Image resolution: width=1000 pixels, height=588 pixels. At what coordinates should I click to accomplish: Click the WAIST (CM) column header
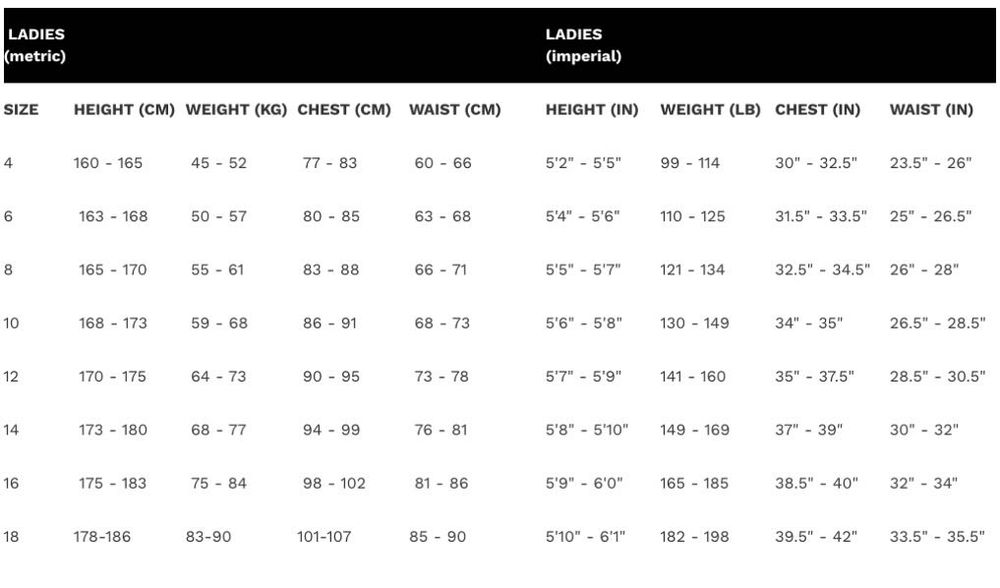tap(454, 110)
